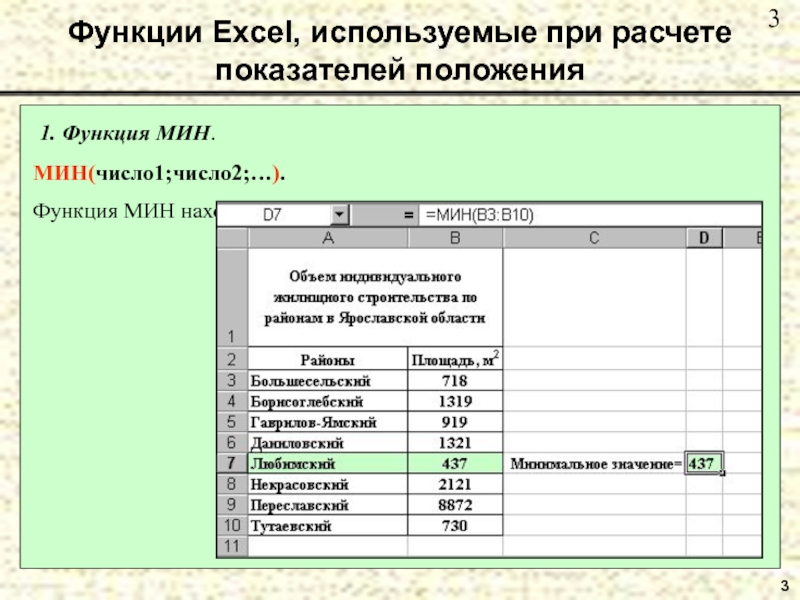Click cell 'Тутаевский'

328,525
